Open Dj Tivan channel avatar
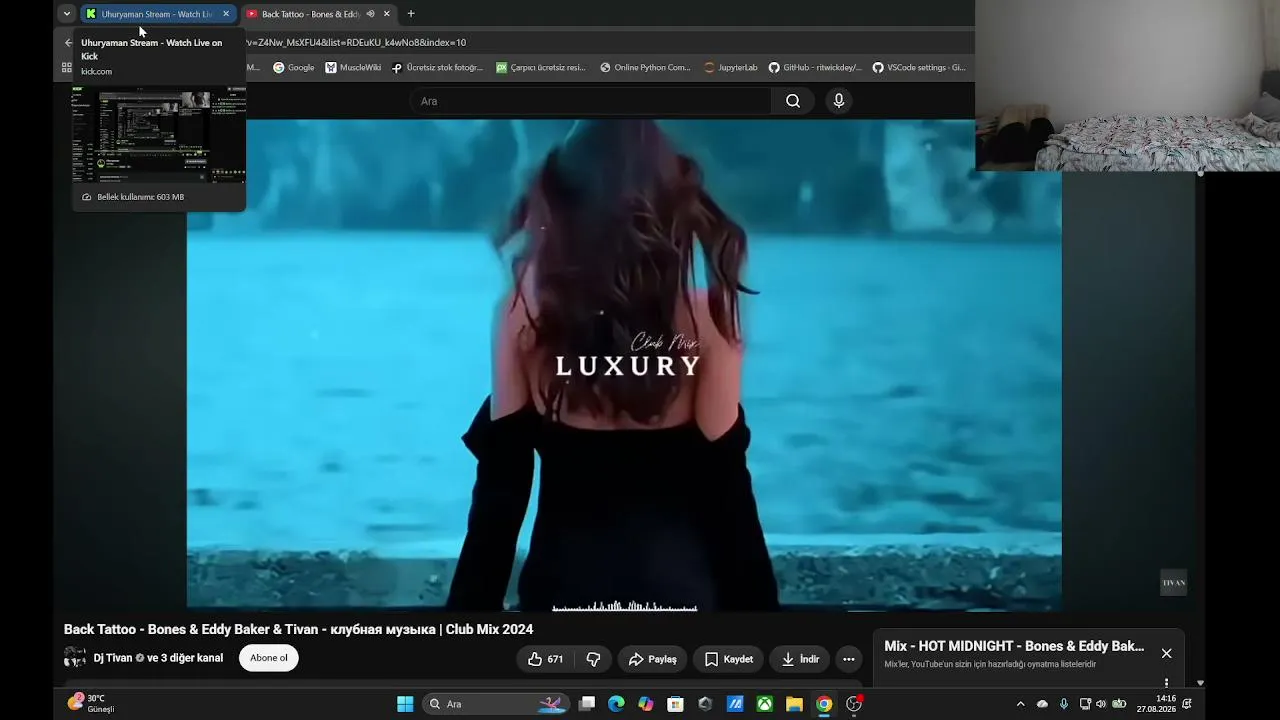This screenshot has height=720, width=1280. click(x=75, y=658)
